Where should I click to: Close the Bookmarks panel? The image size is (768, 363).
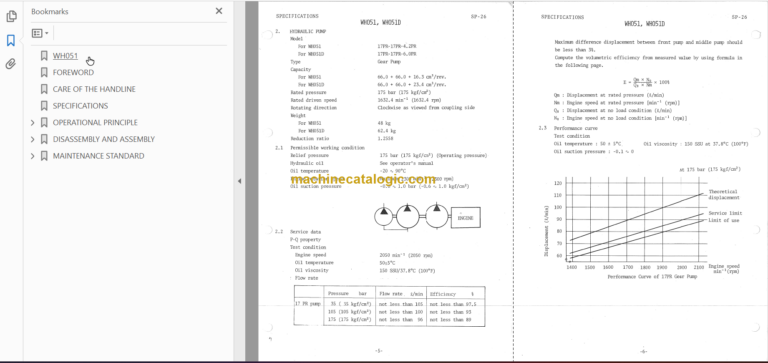(219, 11)
